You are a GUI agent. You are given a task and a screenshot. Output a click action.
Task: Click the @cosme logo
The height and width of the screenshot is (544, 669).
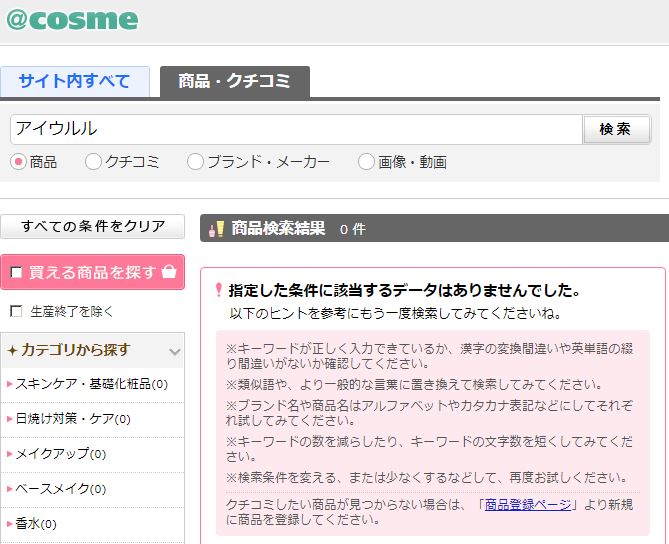coord(72,20)
